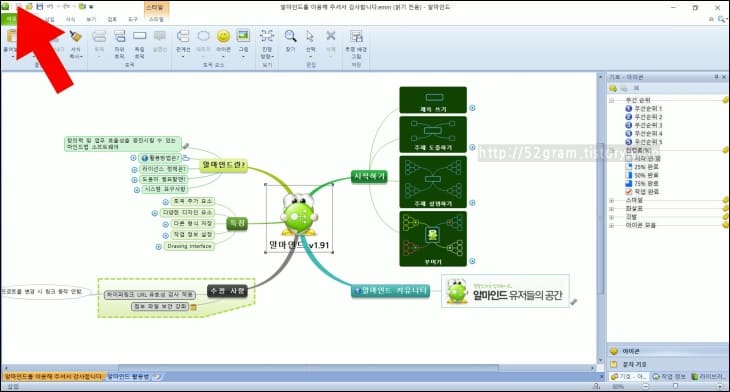
Task: Click the redo arrow in quick access toolbar
Action: pos(66,7)
